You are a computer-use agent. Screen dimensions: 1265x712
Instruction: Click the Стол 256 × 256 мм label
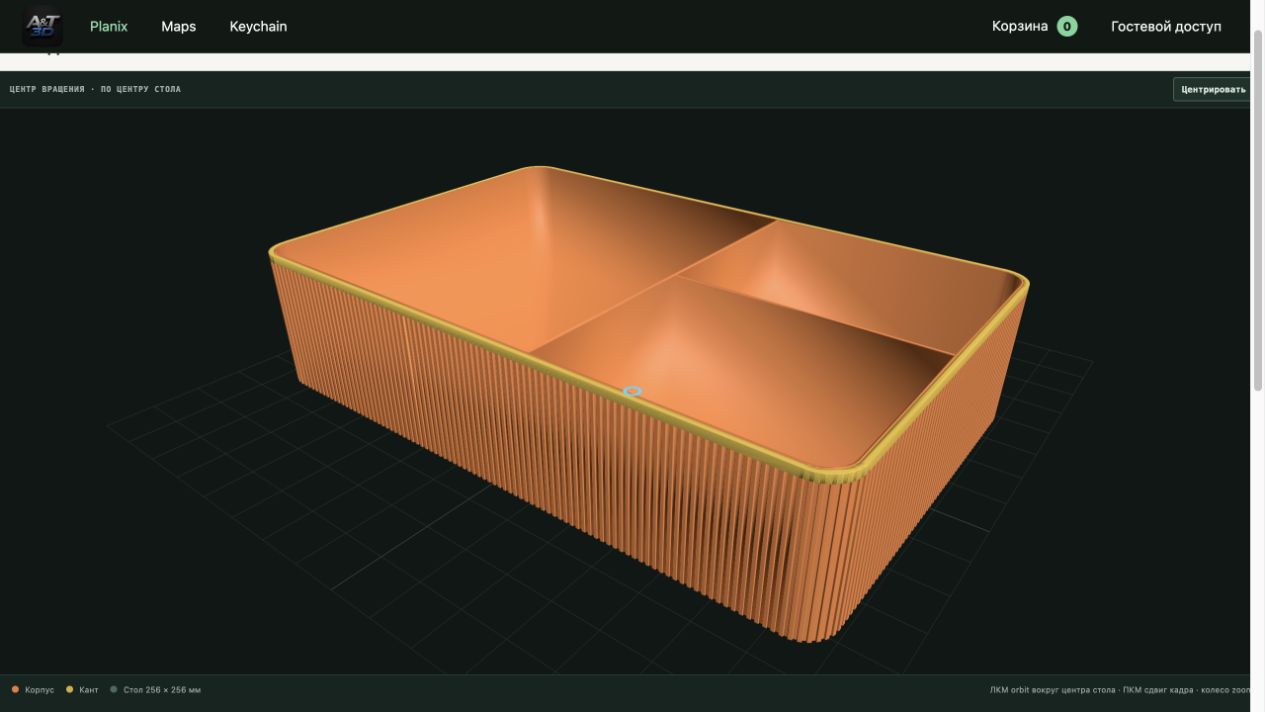162,690
